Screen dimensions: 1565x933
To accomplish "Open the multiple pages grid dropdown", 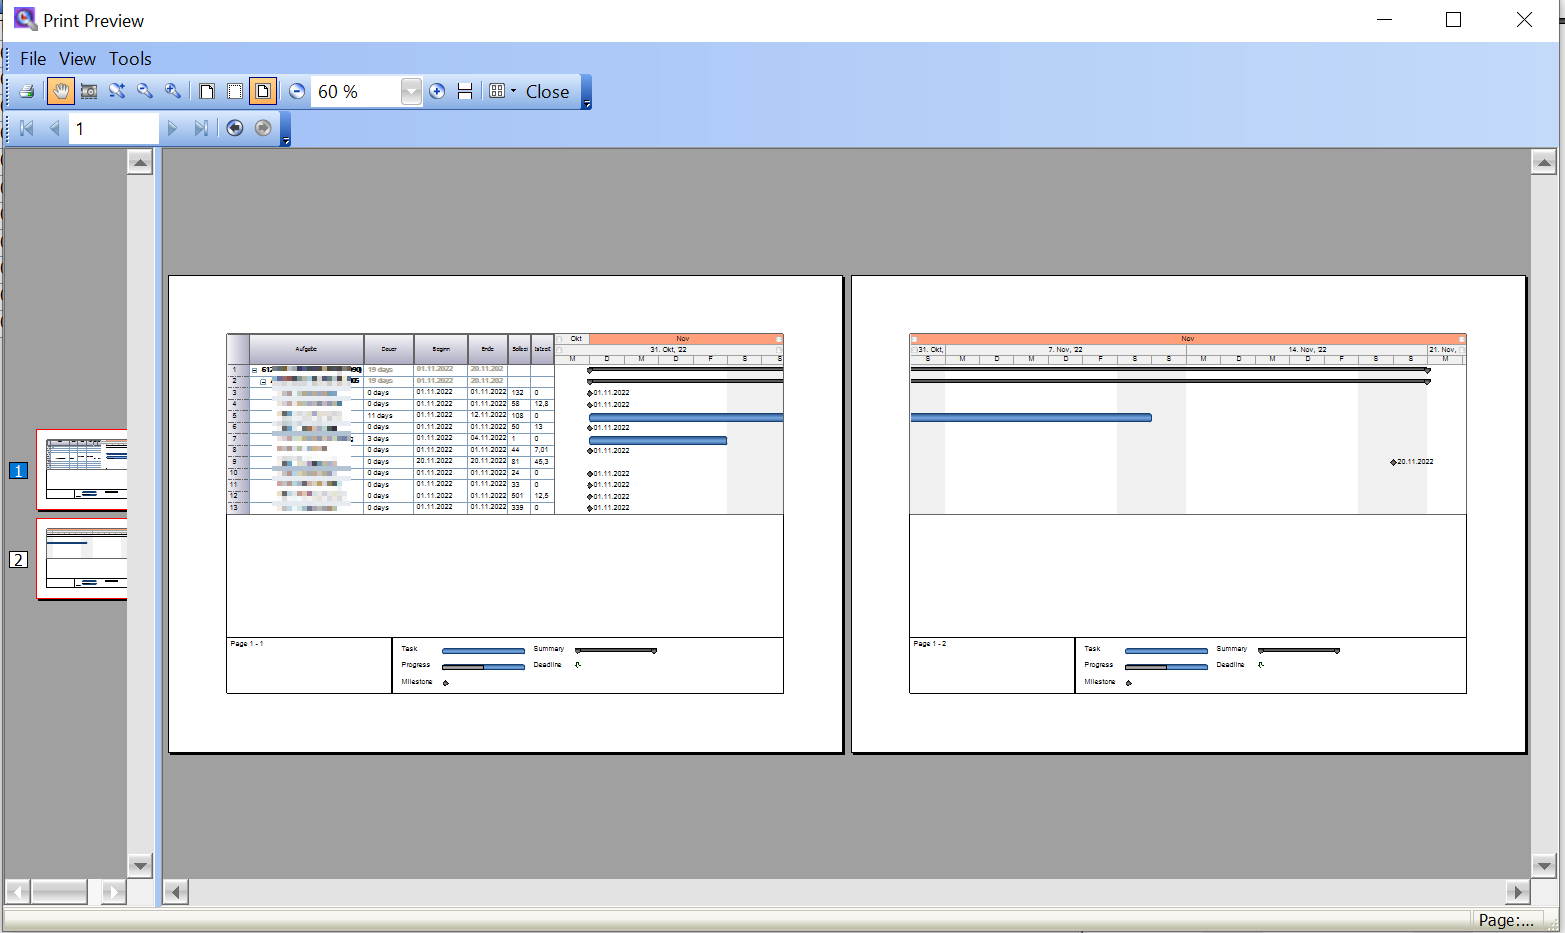I will [x=502, y=92].
